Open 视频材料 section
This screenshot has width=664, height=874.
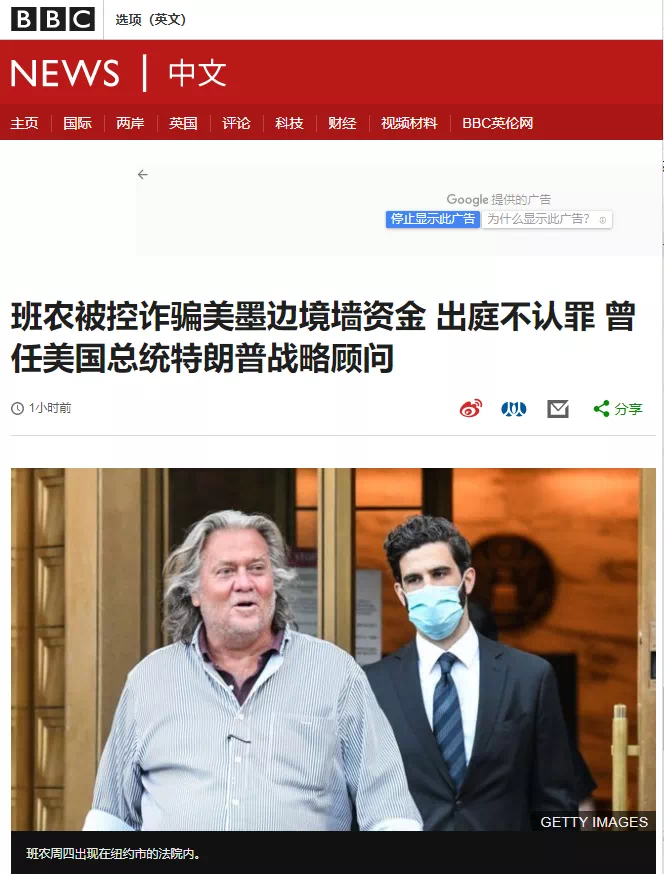[x=409, y=123]
